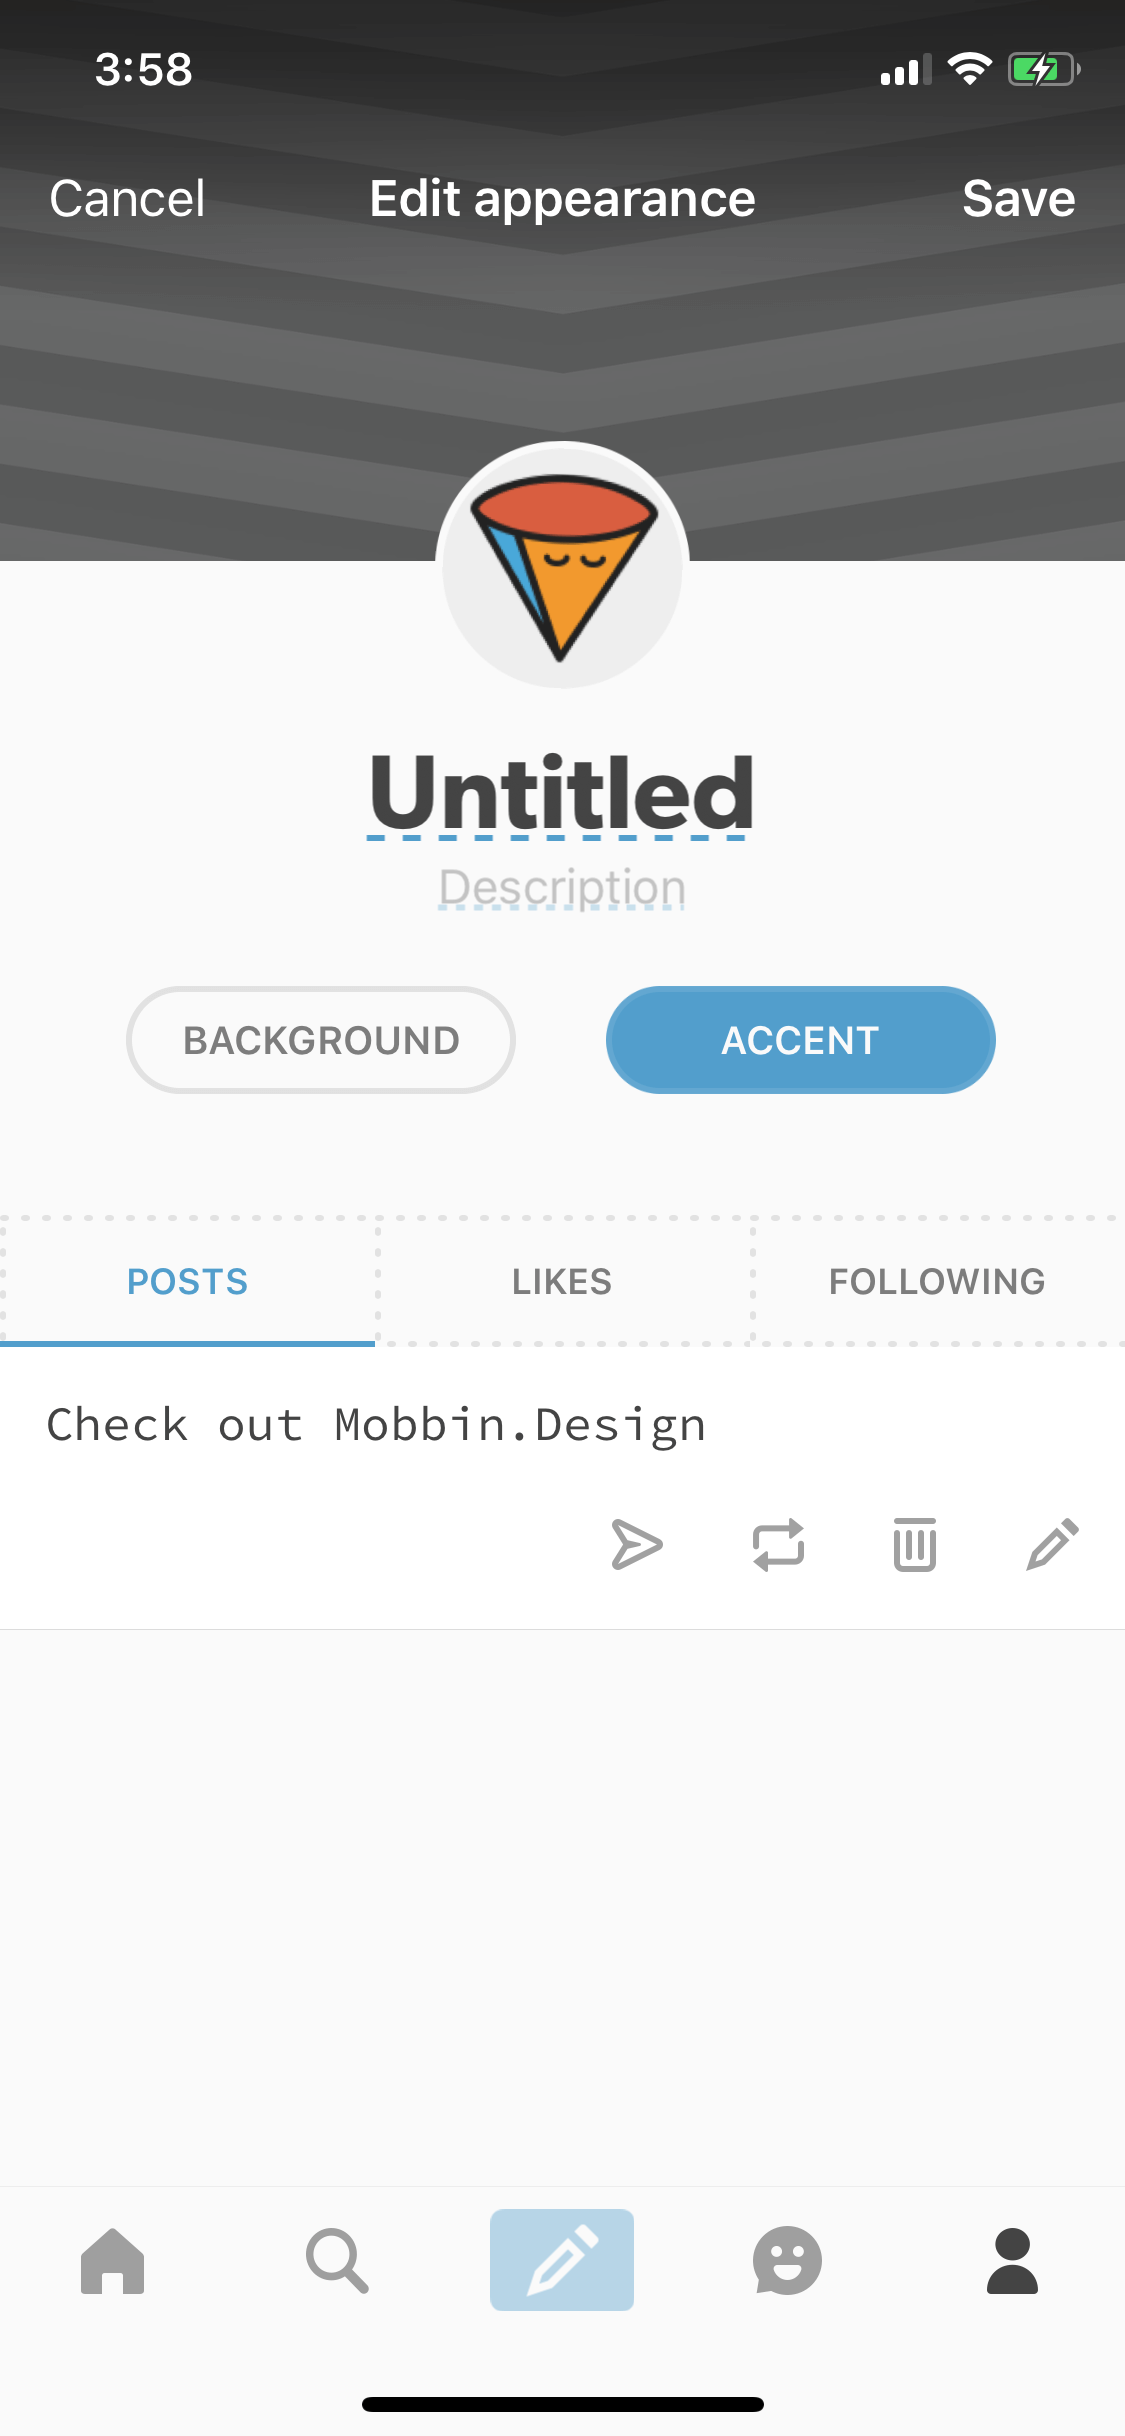Image resolution: width=1125 pixels, height=2436 pixels.
Task: Edit the Untitled blog title
Action: tap(560, 794)
